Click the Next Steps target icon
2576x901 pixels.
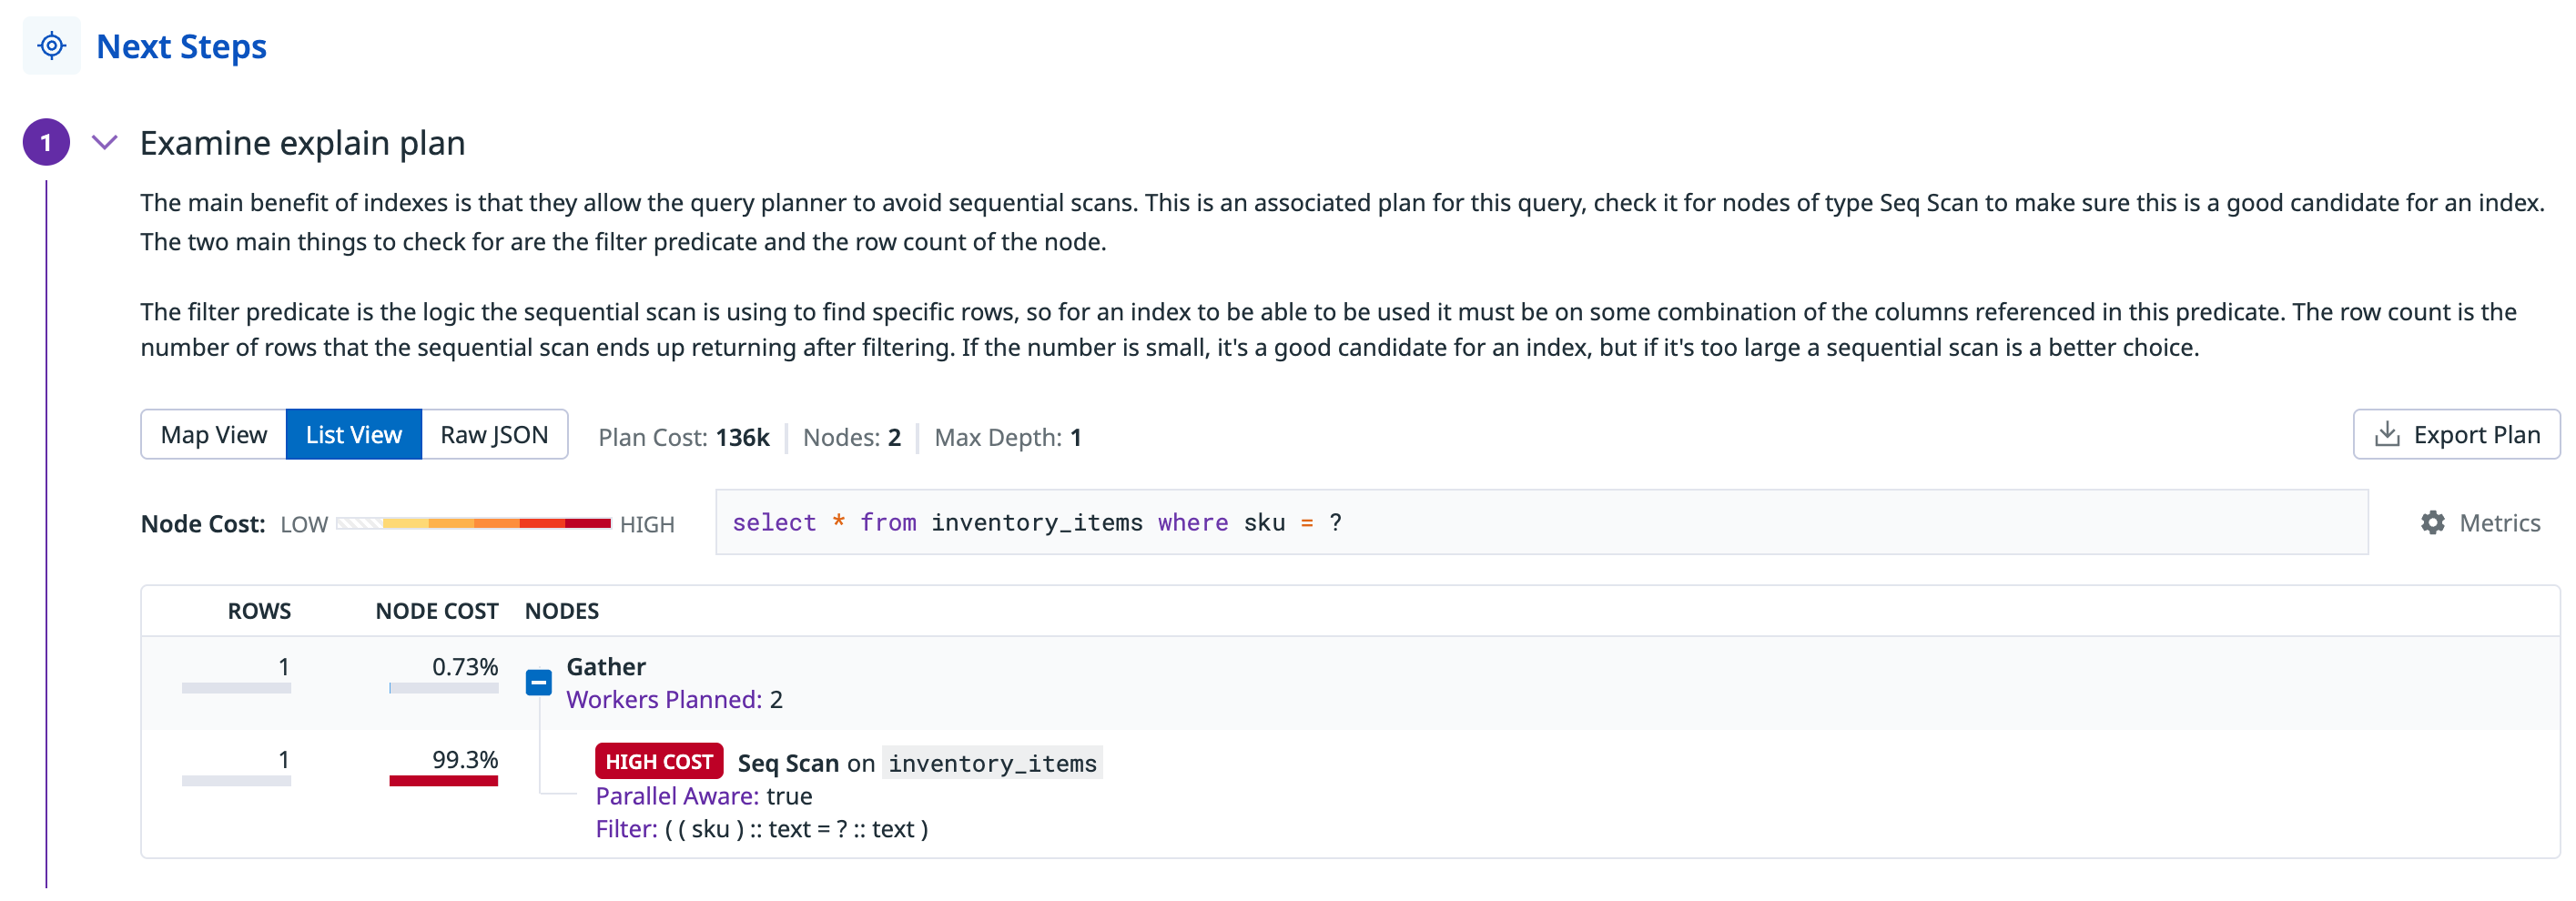(x=51, y=46)
